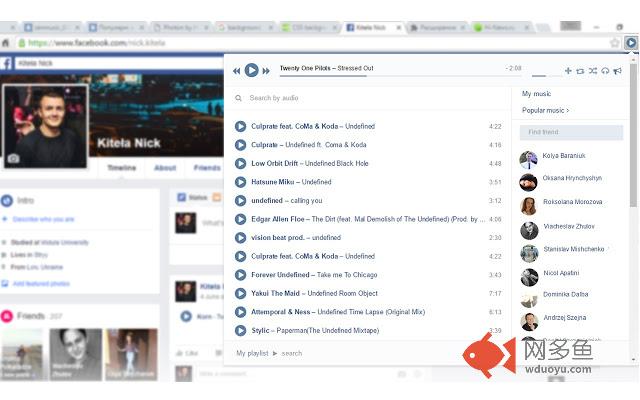Open Kolya Baraniuk's music

564,156
